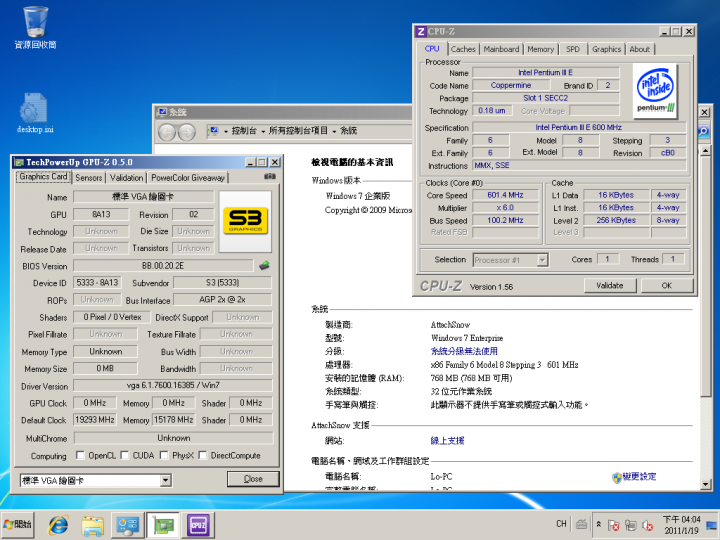Viewport: 720px width, 540px height.
Task: Enable the OpenCL checkbox
Action: click(80, 455)
